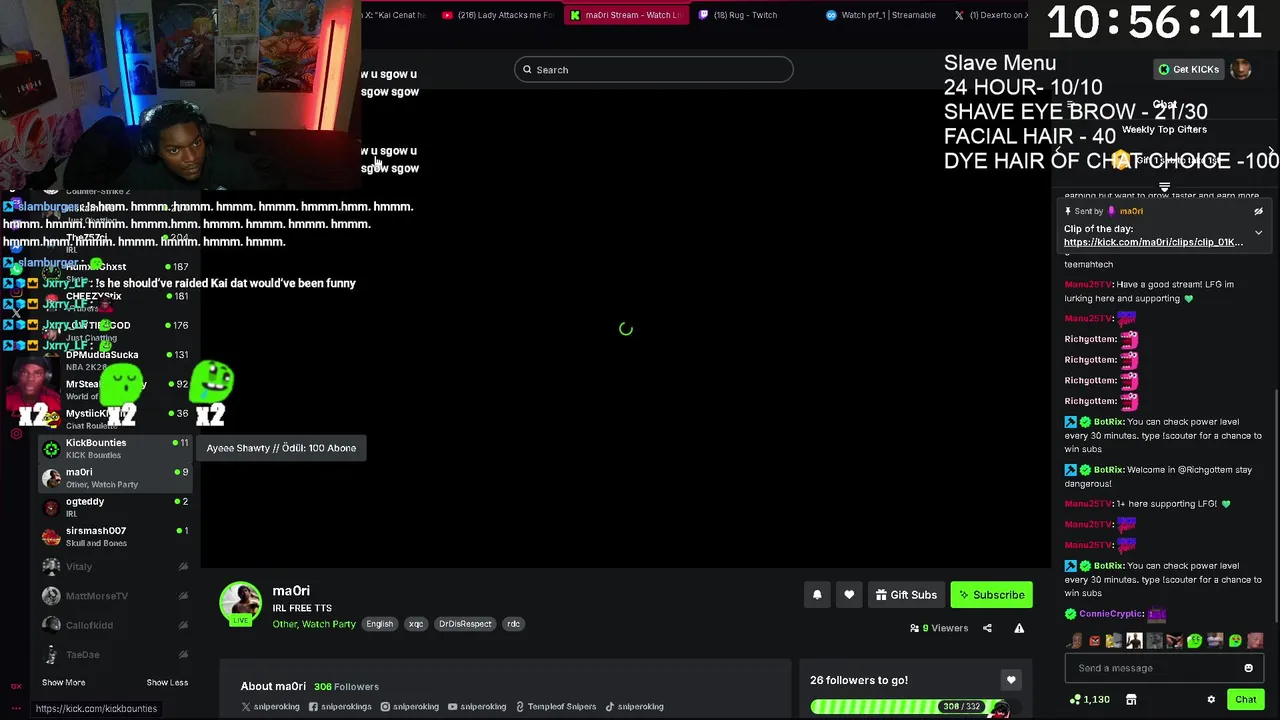
Task: Click the DrDisRespect stream tag
Action: 465,624
